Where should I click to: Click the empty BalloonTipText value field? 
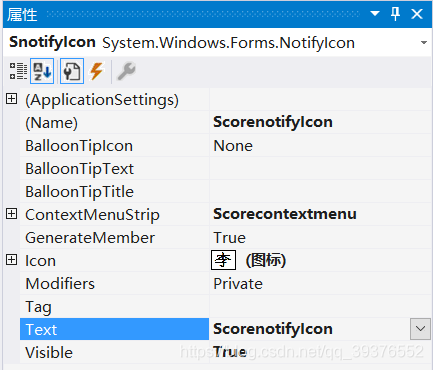click(320, 168)
